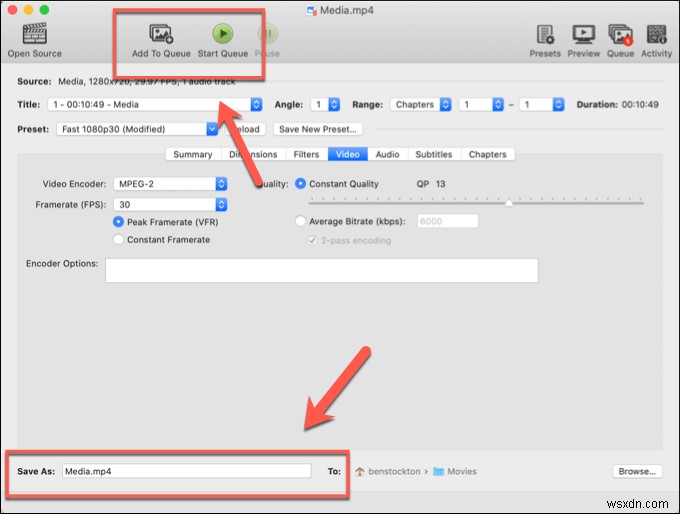Viewport: 680px width, 514px height.
Task: Open the starting chapter dropdown
Action: [x=481, y=105]
